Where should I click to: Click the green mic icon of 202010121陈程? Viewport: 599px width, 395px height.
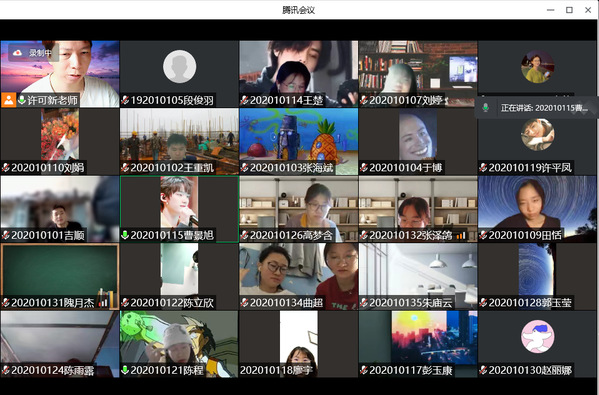(x=125, y=370)
